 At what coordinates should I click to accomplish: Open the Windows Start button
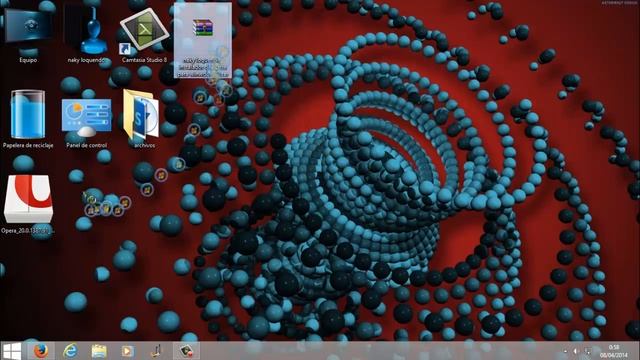[x=11, y=351]
